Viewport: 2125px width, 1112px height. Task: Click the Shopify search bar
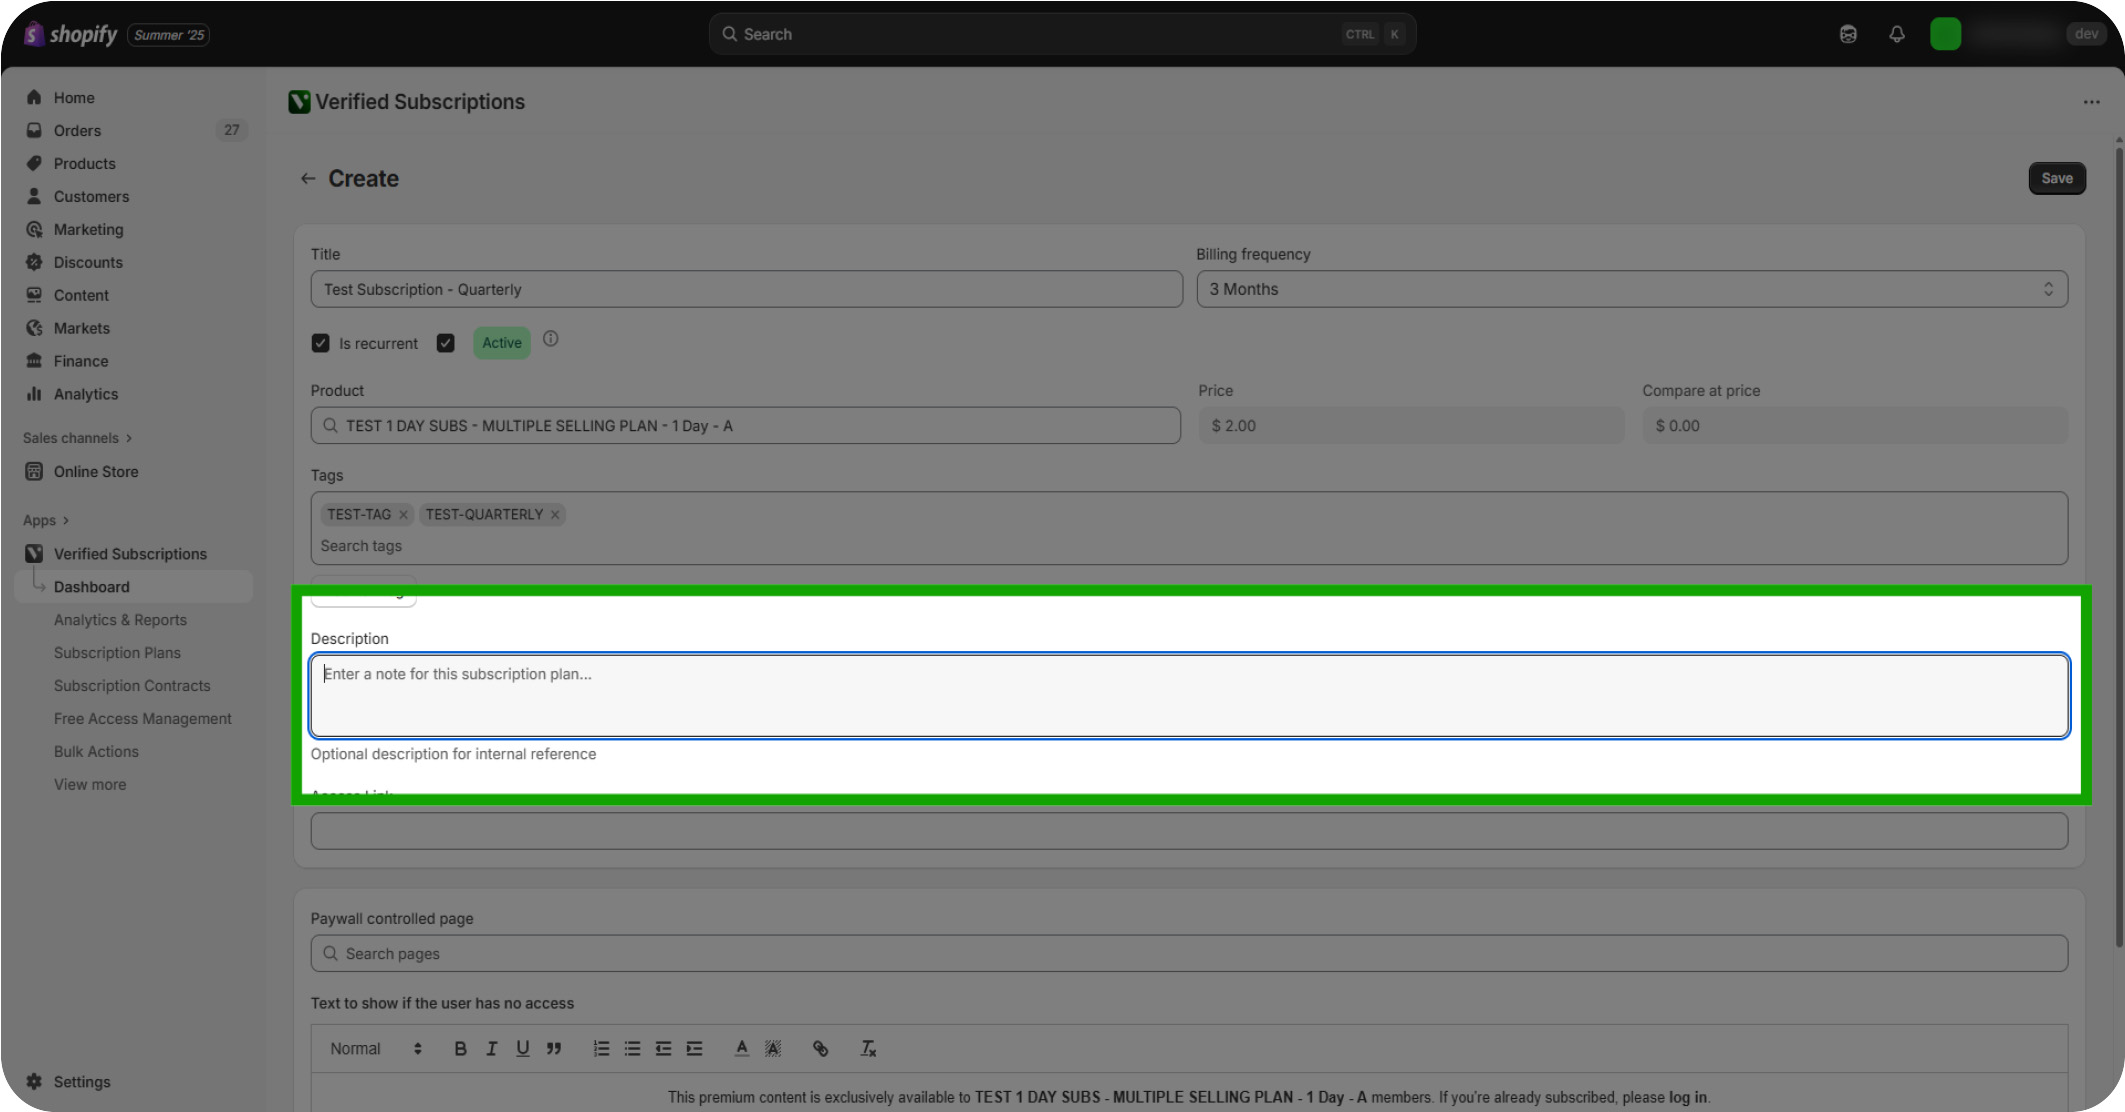[x=1062, y=34]
